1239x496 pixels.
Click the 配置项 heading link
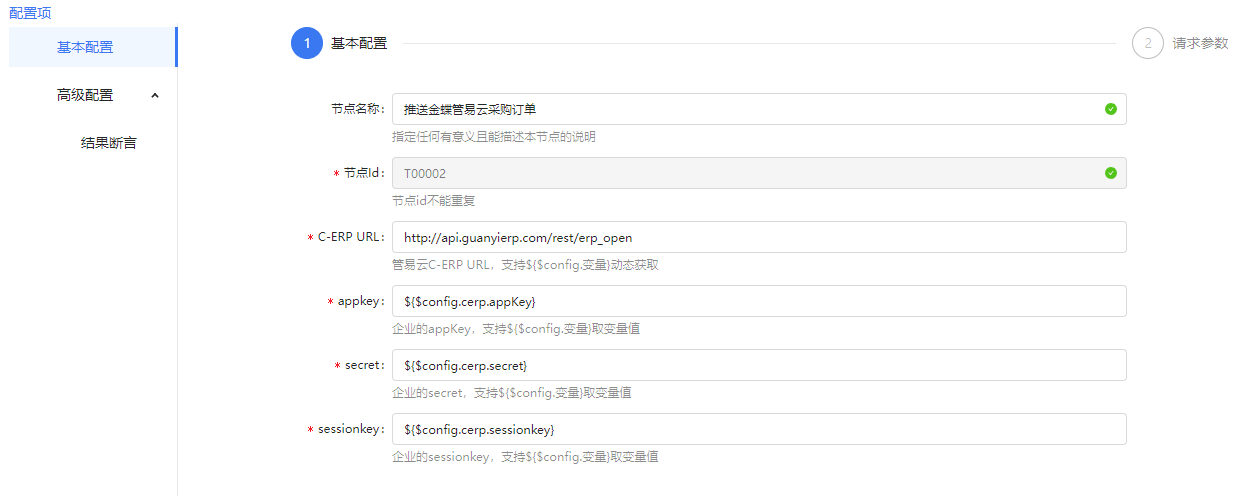click(x=30, y=13)
